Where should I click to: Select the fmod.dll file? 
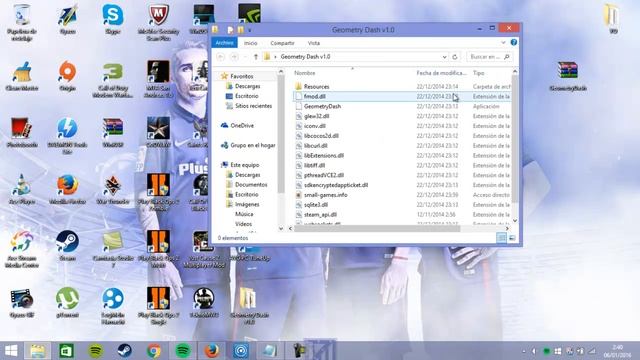tap(315, 96)
